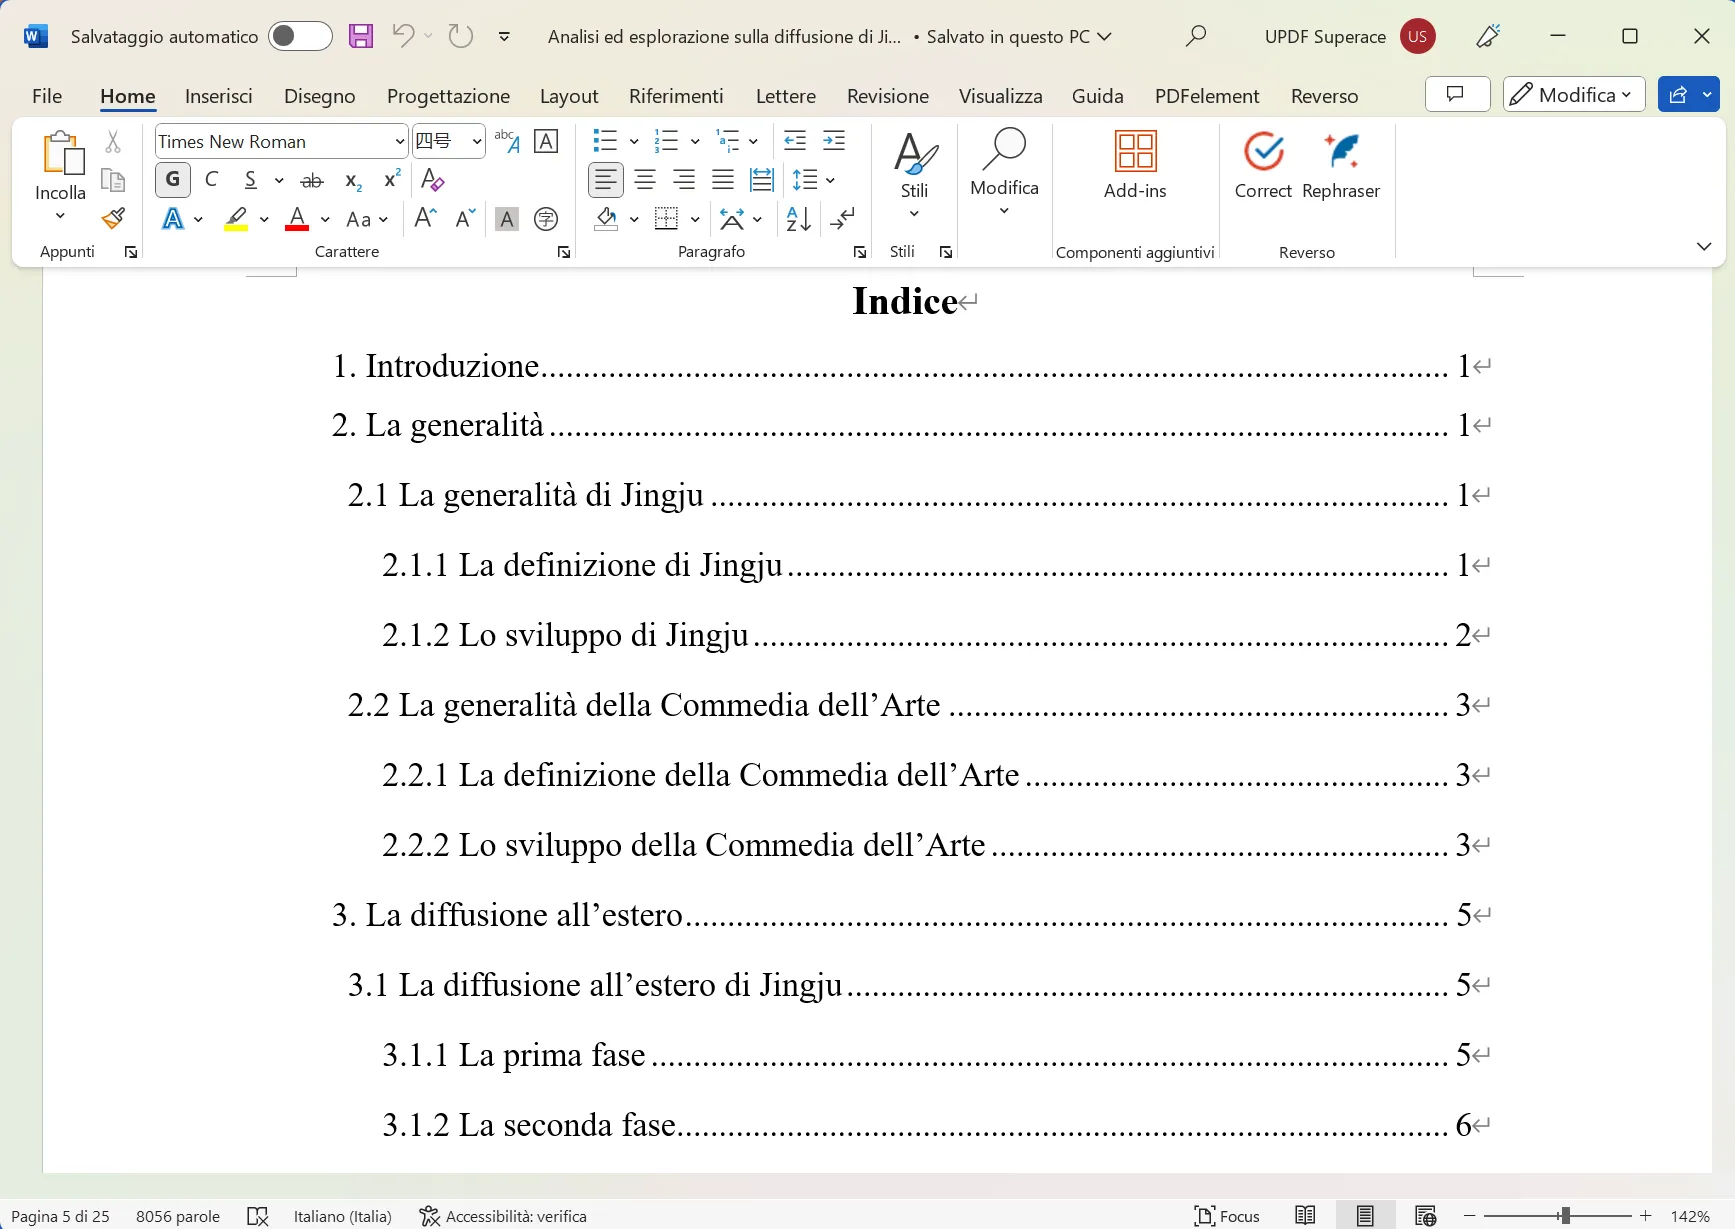Screen dimensions: 1735x1229
Task: Toggle italic (C) formatting
Action: click(212, 180)
